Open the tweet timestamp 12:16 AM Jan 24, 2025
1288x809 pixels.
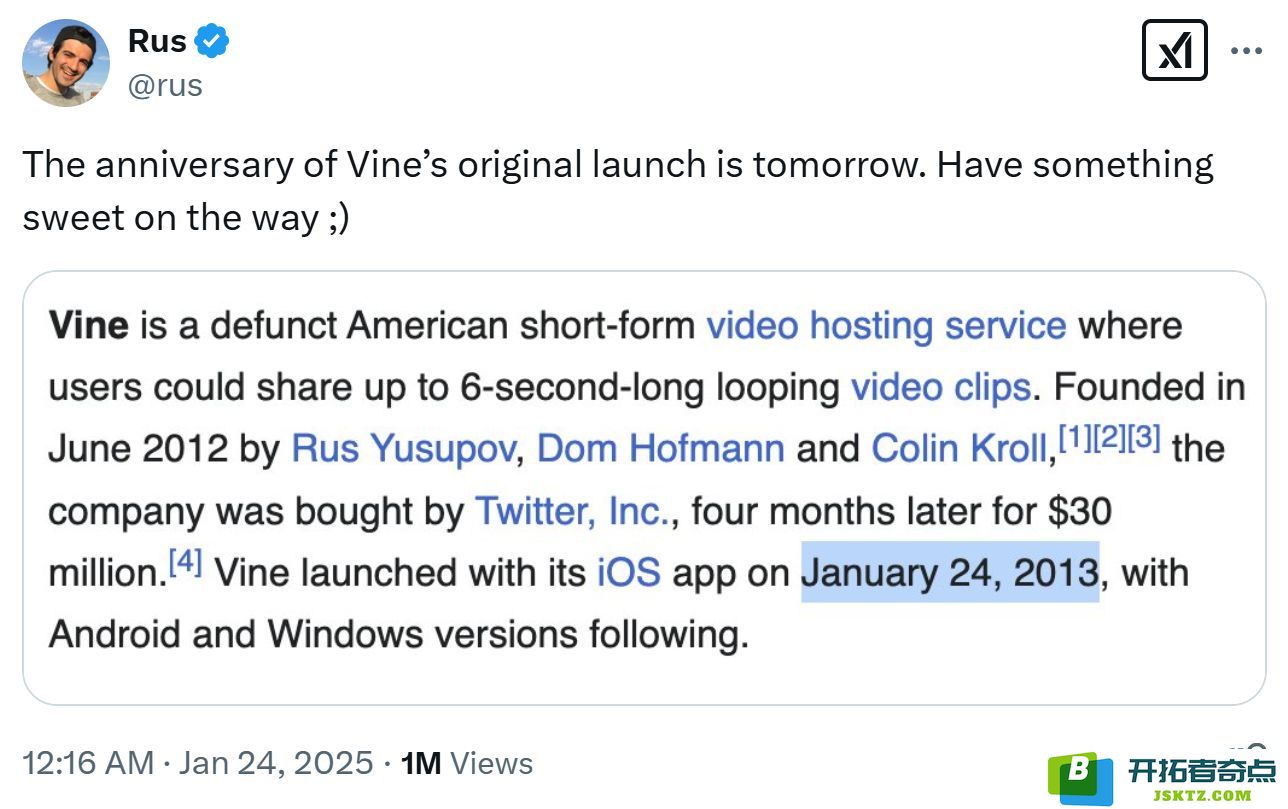[x=197, y=764]
